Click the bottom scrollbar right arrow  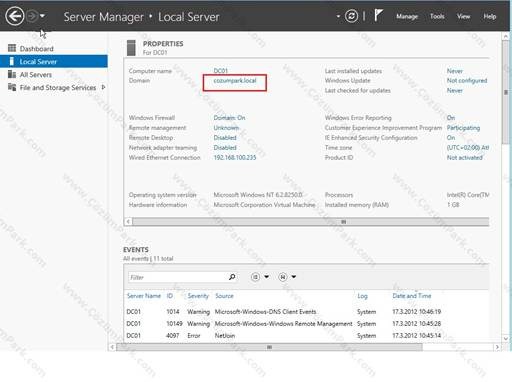coord(497,347)
